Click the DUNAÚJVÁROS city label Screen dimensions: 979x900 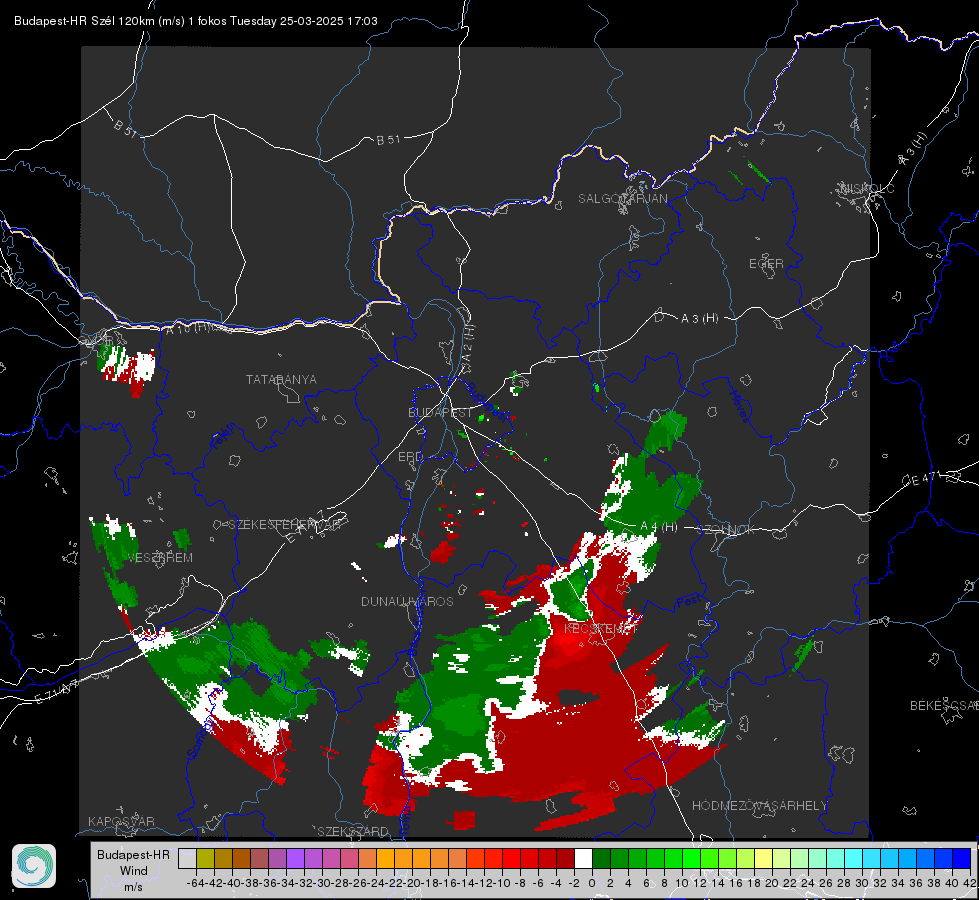(x=407, y=601)
